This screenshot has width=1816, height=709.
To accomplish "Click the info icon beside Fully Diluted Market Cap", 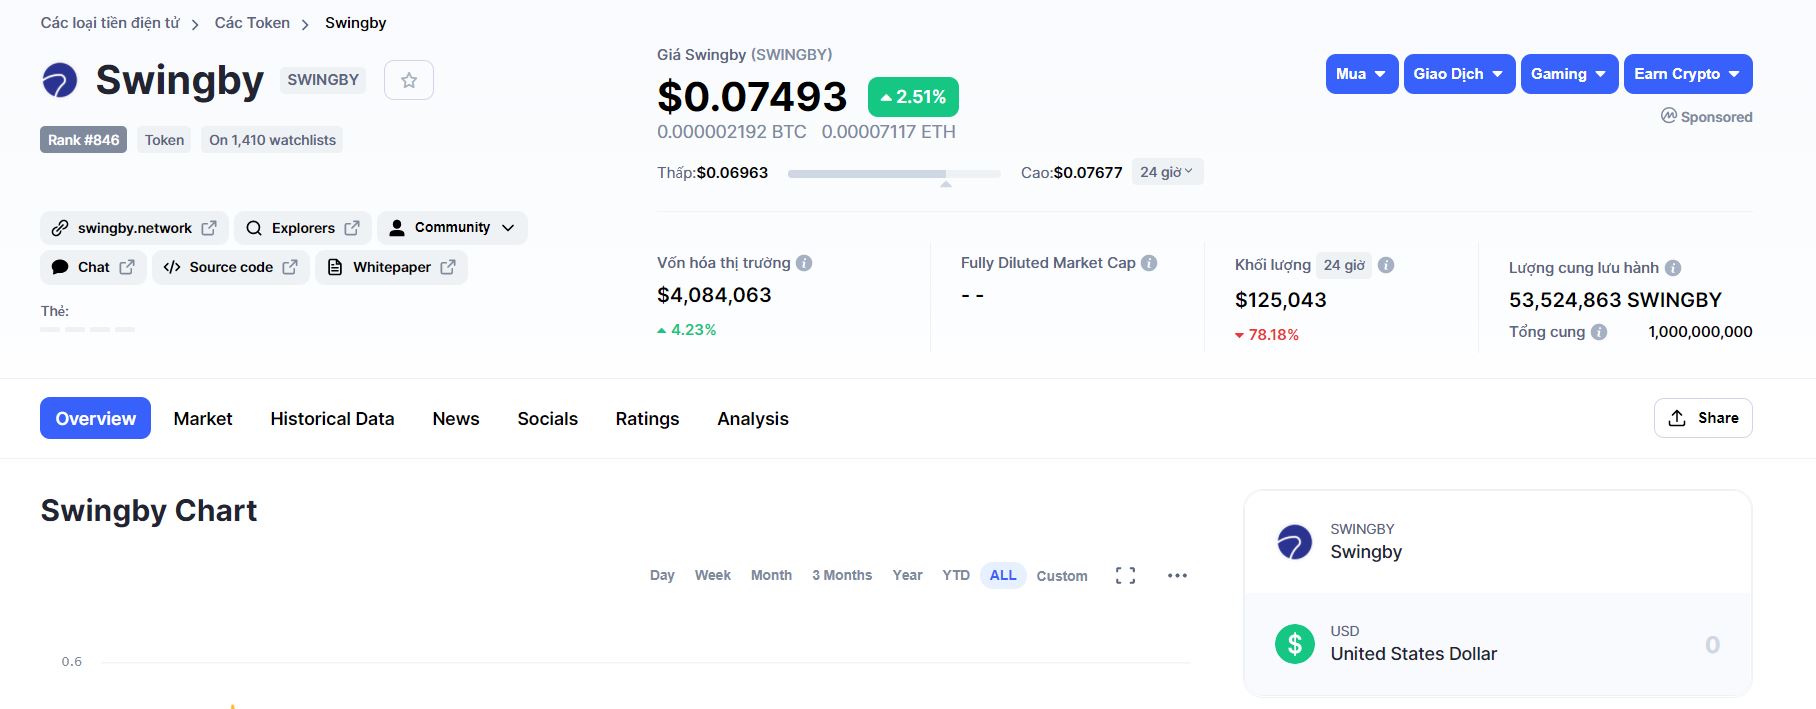I will 1149,263.
